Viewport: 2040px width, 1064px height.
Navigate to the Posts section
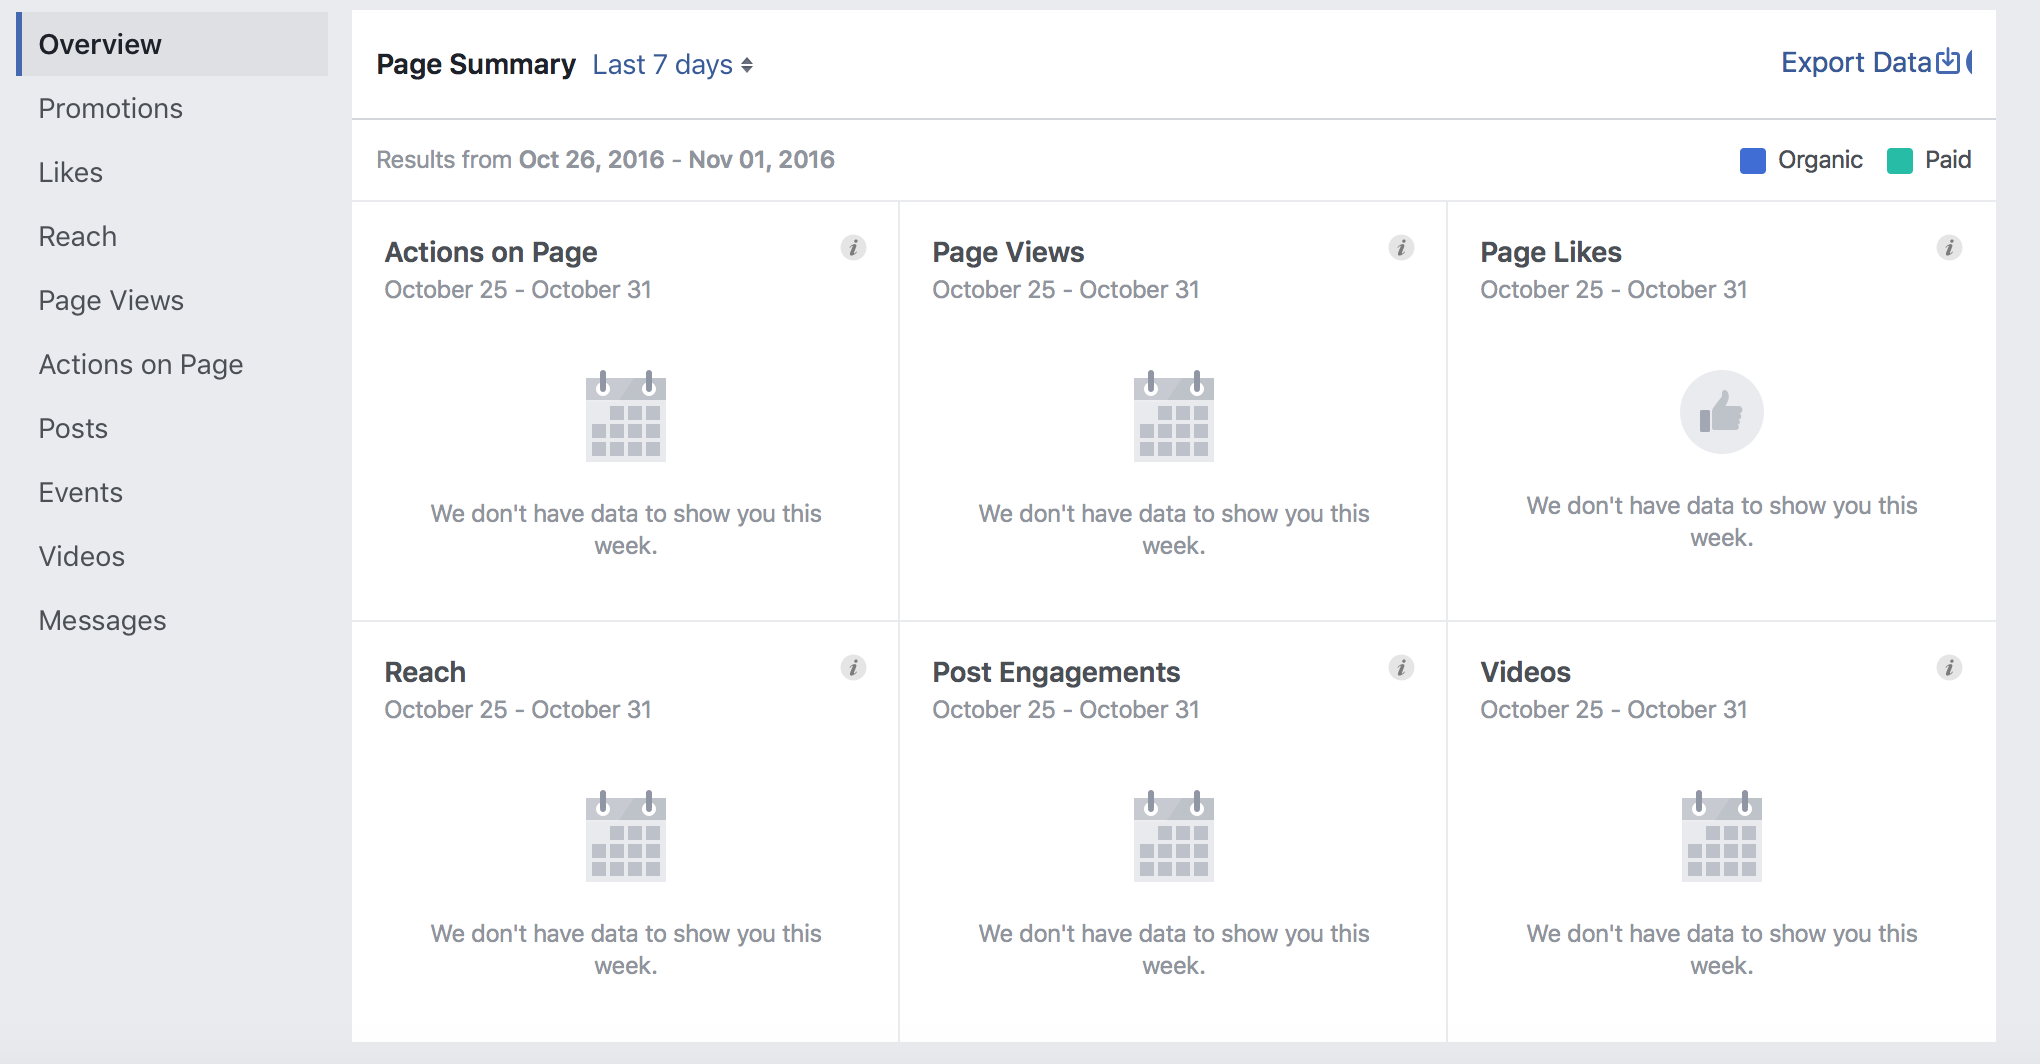[72, 428]
